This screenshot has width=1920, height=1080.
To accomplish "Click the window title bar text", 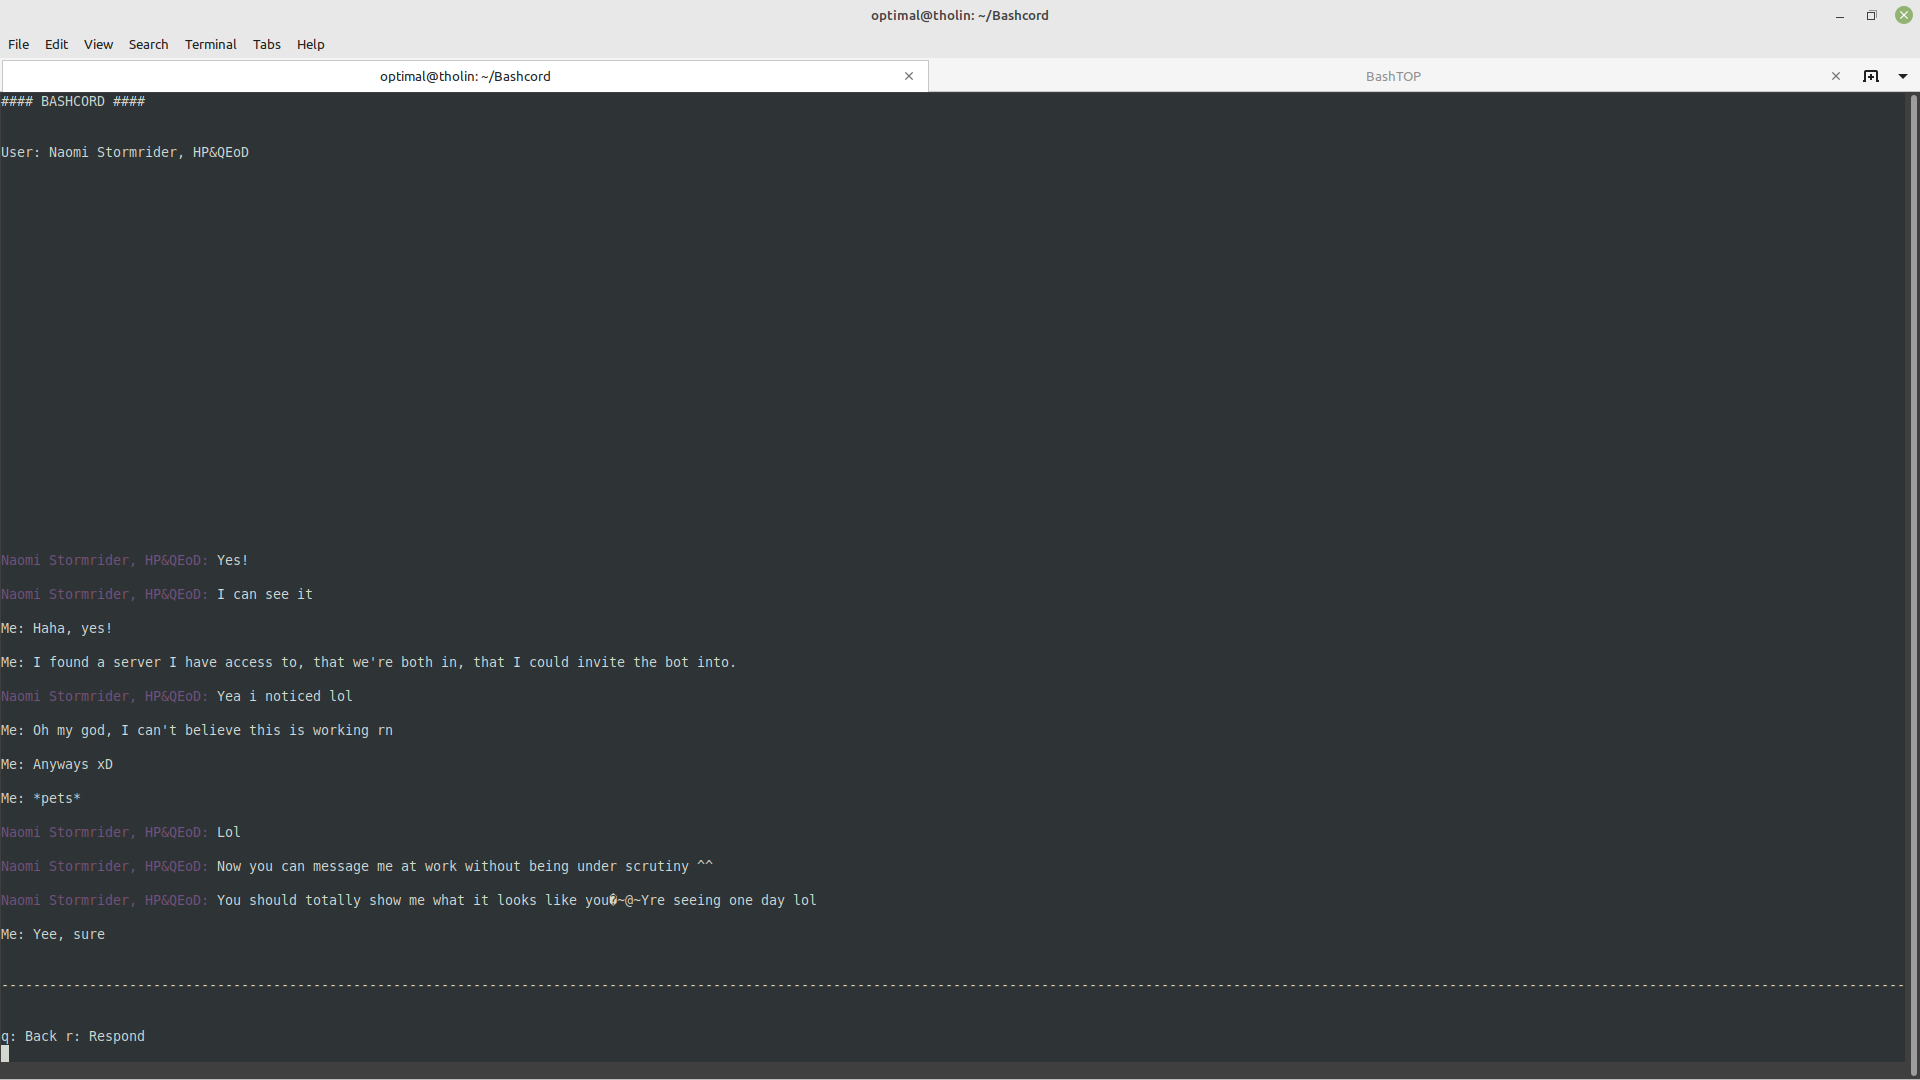I will (959, 15).
